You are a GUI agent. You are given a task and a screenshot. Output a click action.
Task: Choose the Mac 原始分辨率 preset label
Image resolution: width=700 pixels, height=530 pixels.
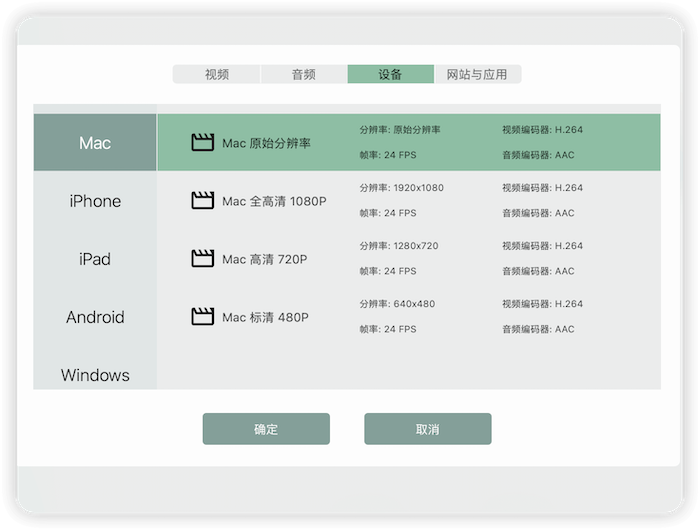point(266,143)
